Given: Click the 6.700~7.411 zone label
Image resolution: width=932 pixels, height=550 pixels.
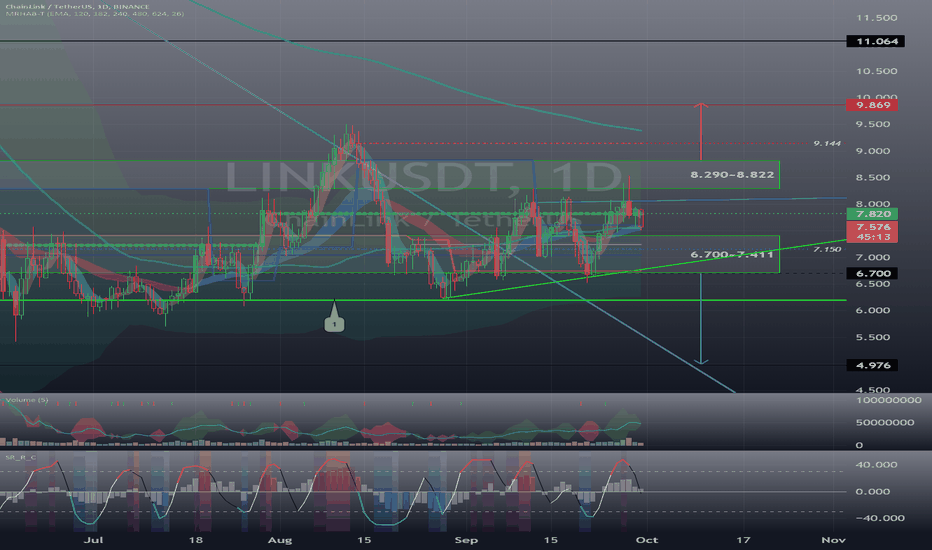Looking at the screenshot, I should (x=732, y=254).
